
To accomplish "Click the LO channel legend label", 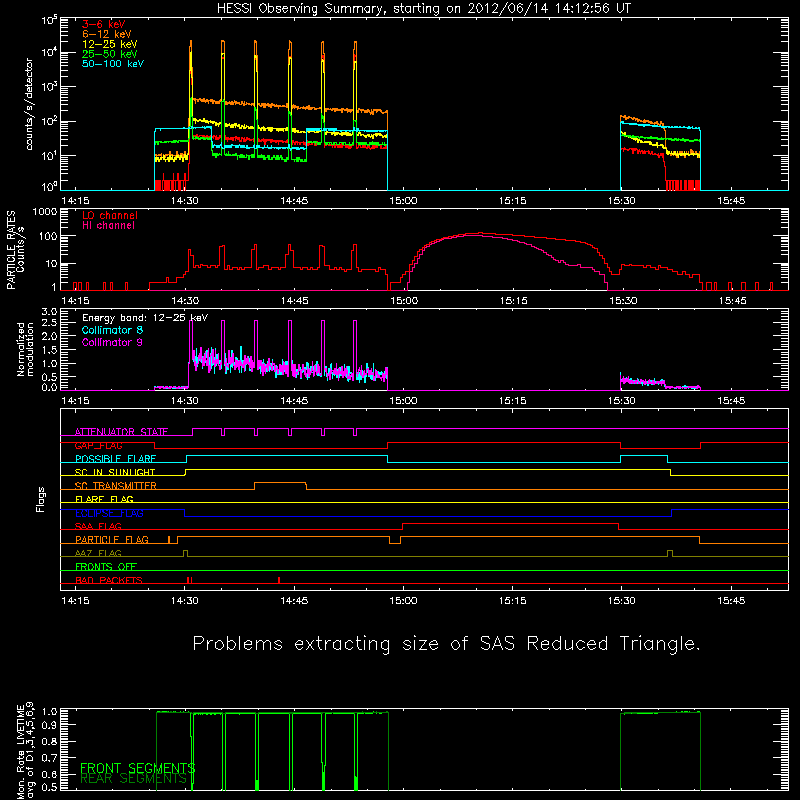I will pos(110,215).
